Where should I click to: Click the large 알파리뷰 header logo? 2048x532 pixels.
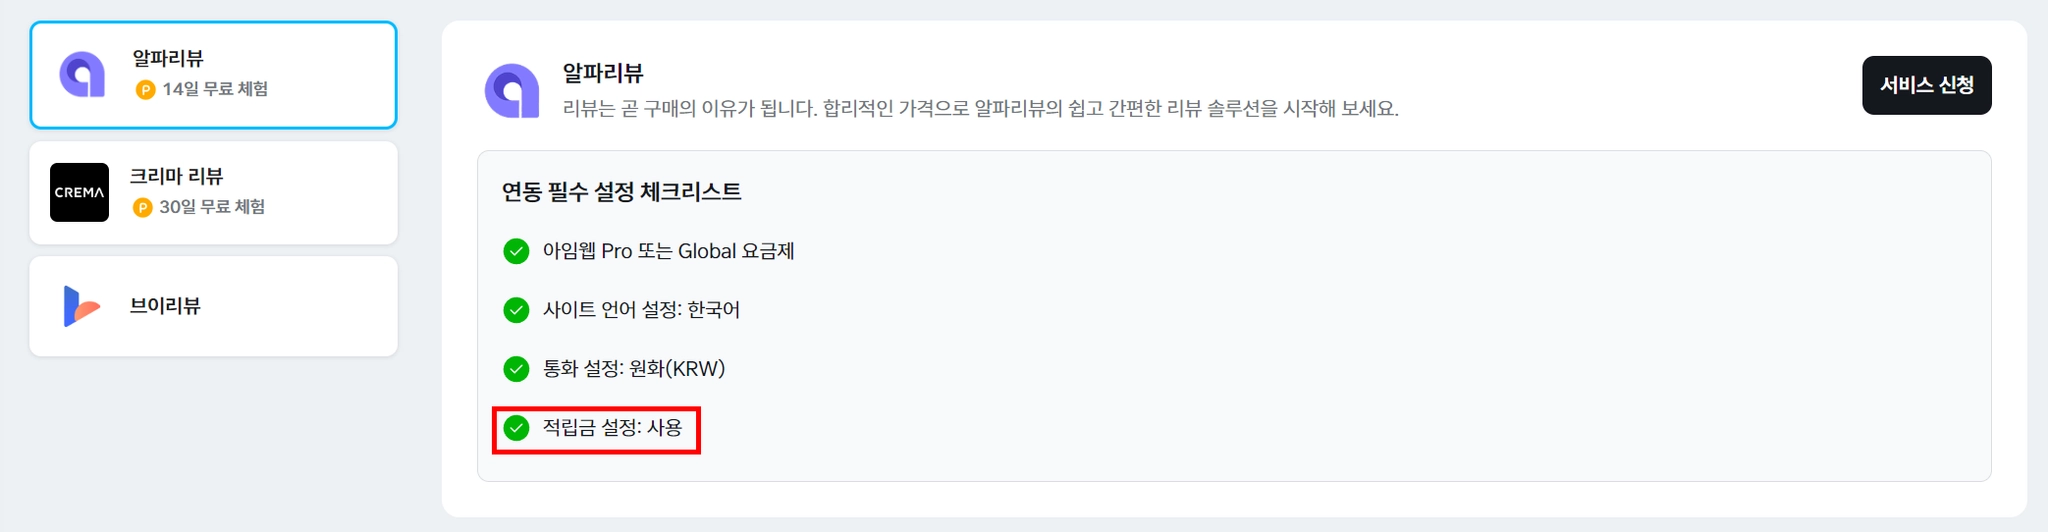pos(512,91)
